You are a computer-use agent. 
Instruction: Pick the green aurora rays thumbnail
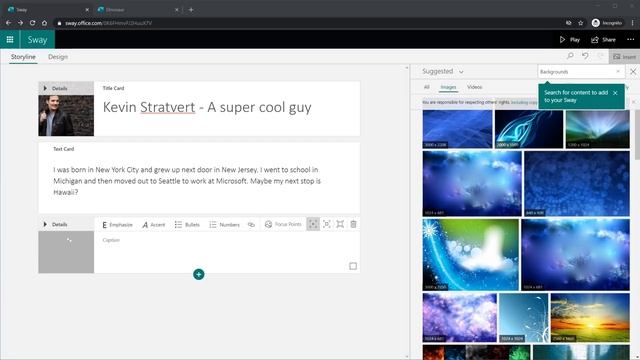597,129
